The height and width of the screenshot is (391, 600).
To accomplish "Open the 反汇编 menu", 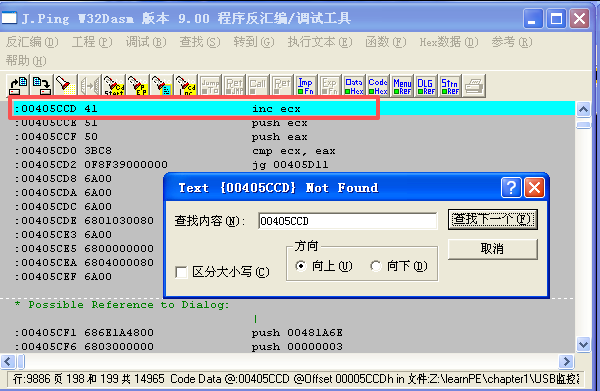I will point(32,42).
